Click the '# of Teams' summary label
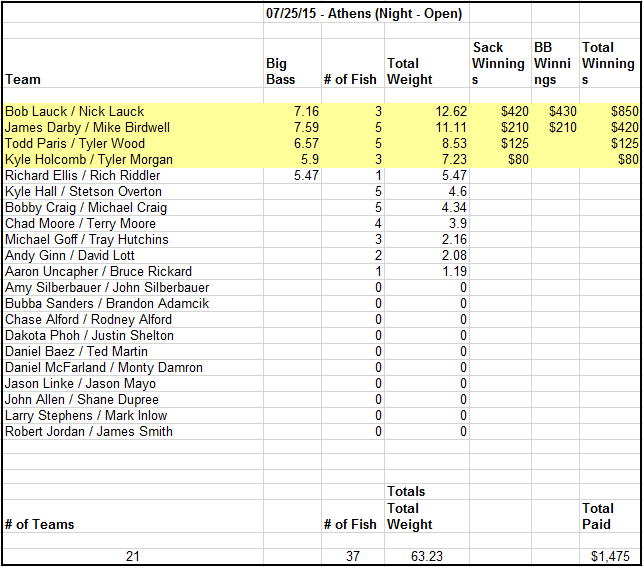The width and height of the screenshot is (643, 567). tap(39, 524)
